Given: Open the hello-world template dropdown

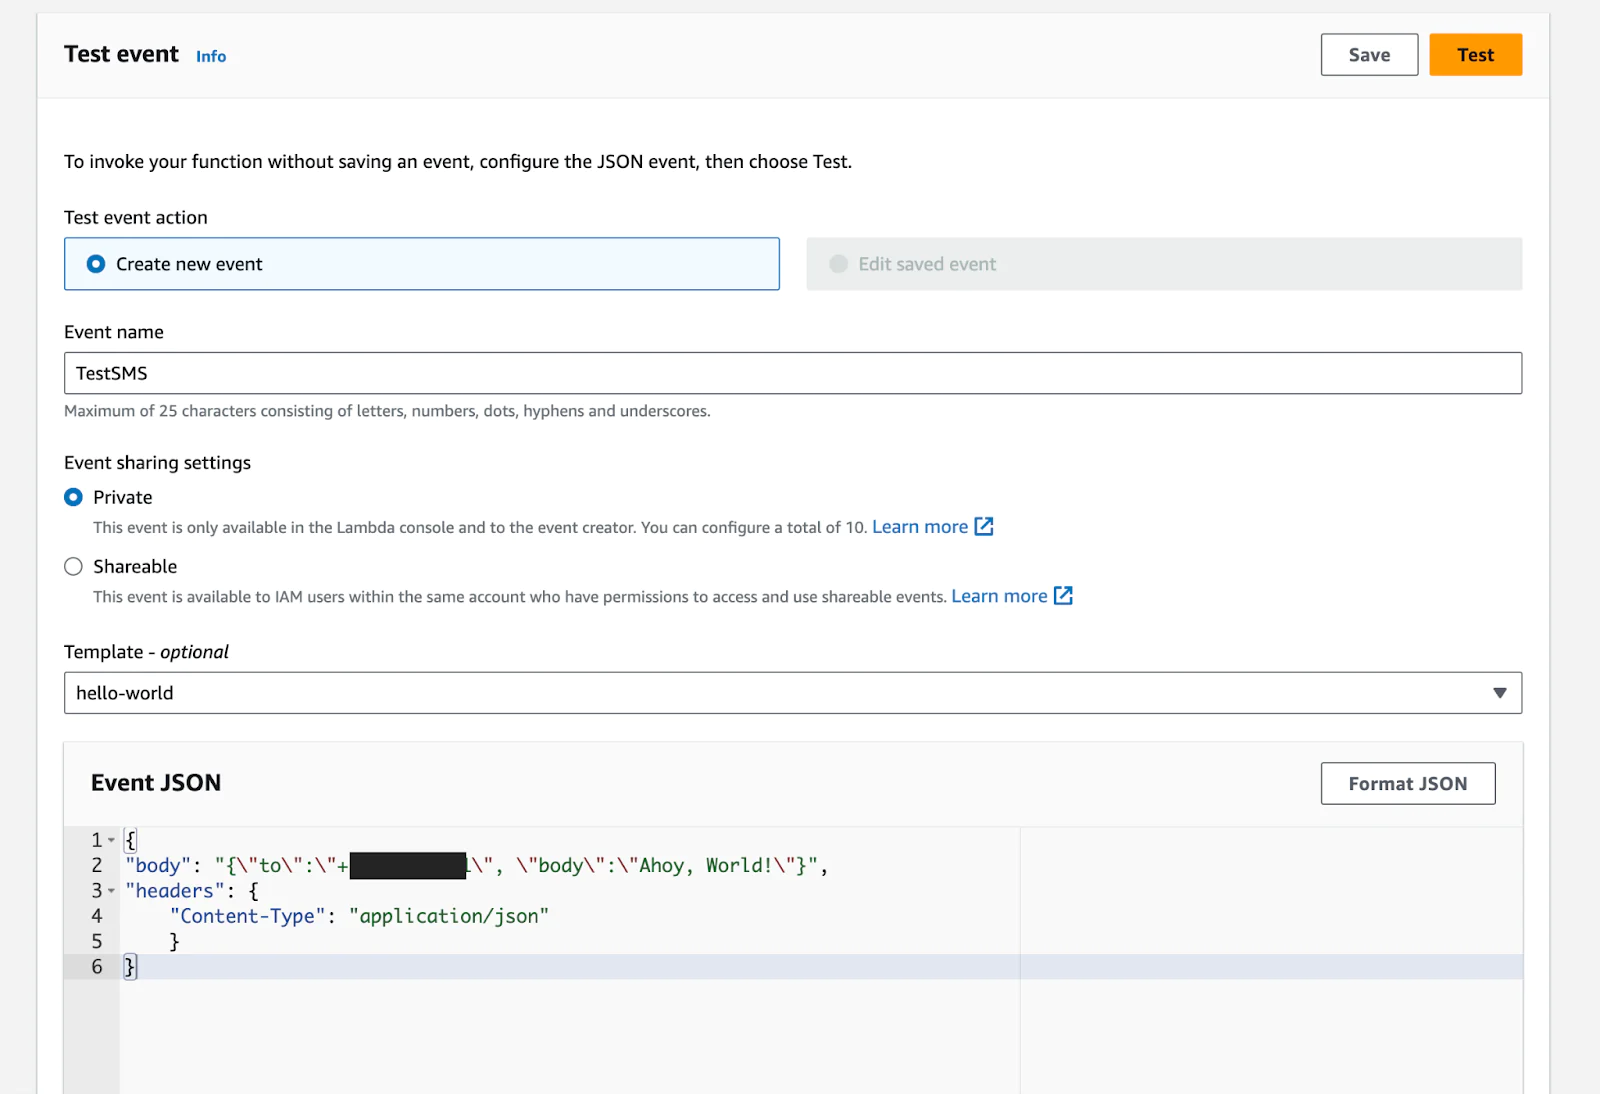Looking at the screenshot, I should coord(793,693).
